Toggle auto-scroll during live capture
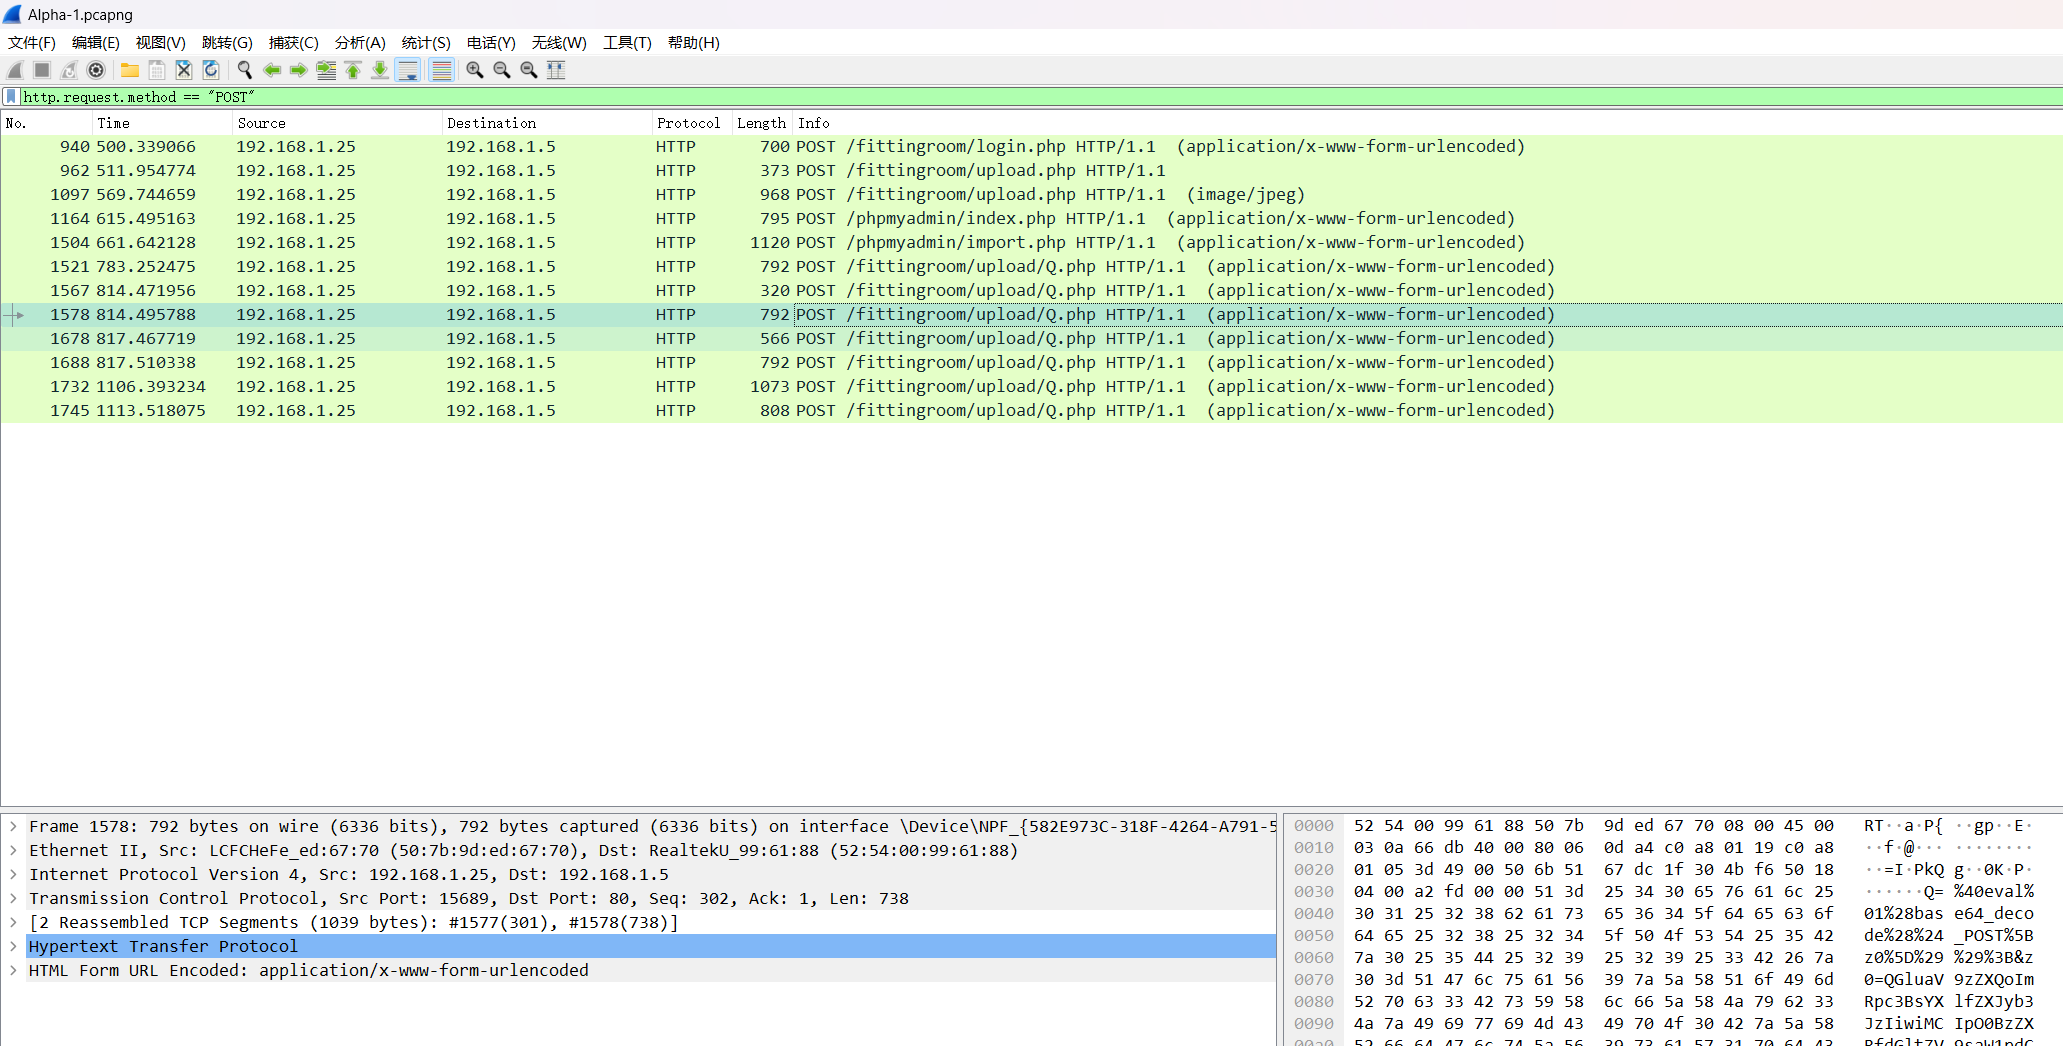This screenshot has width=2063, height=1046. (x=408, y=70)
